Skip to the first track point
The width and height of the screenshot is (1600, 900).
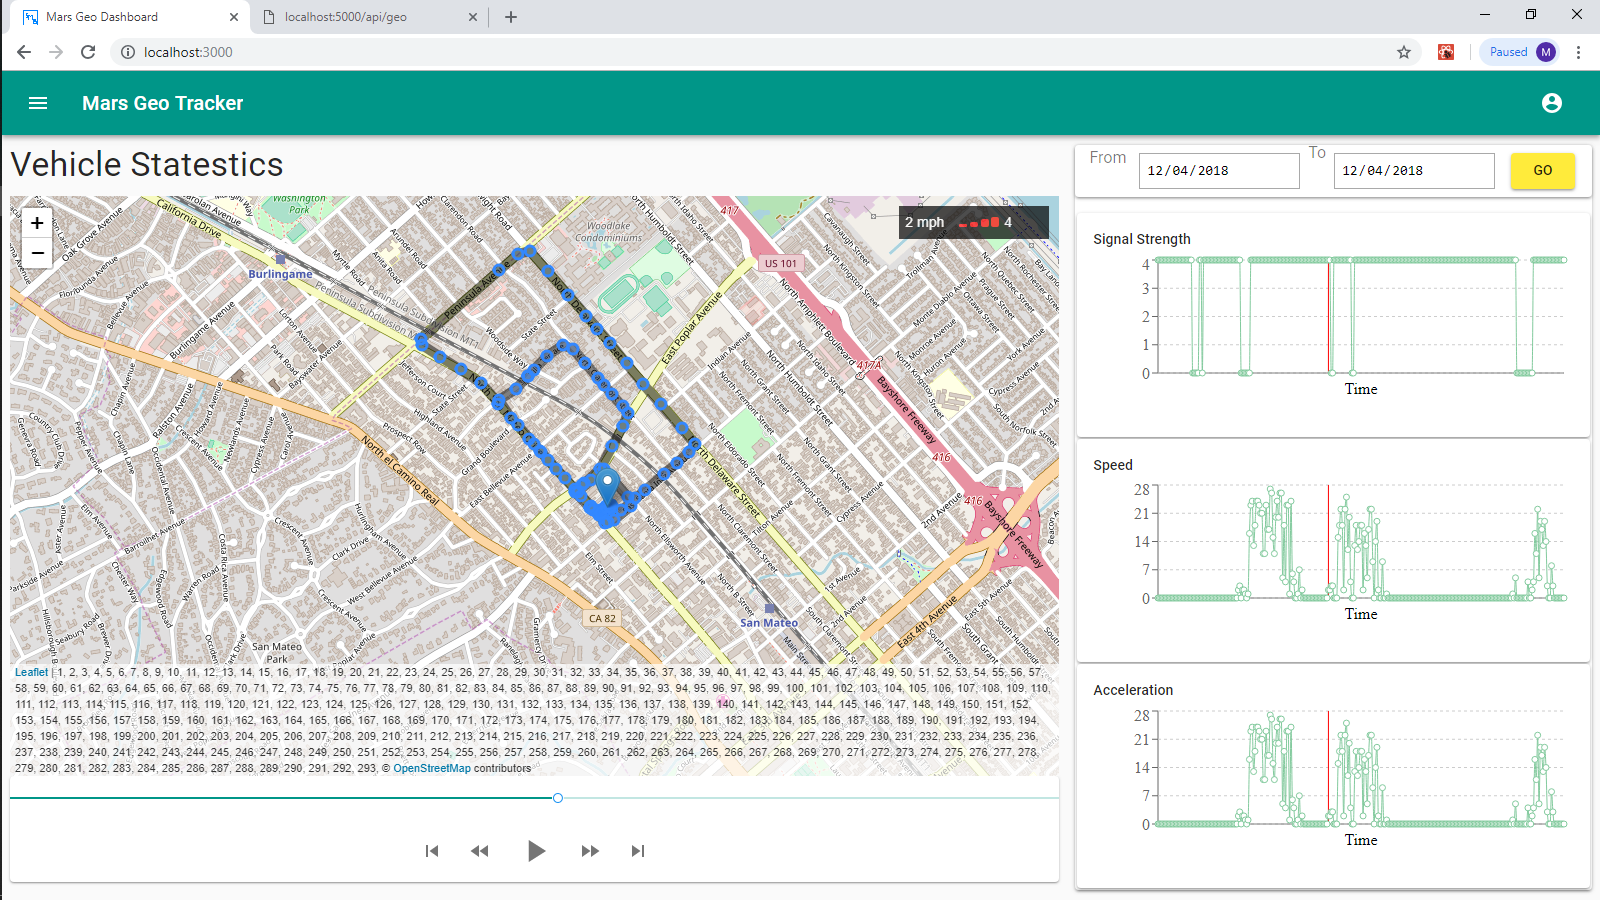pos(432,851)
